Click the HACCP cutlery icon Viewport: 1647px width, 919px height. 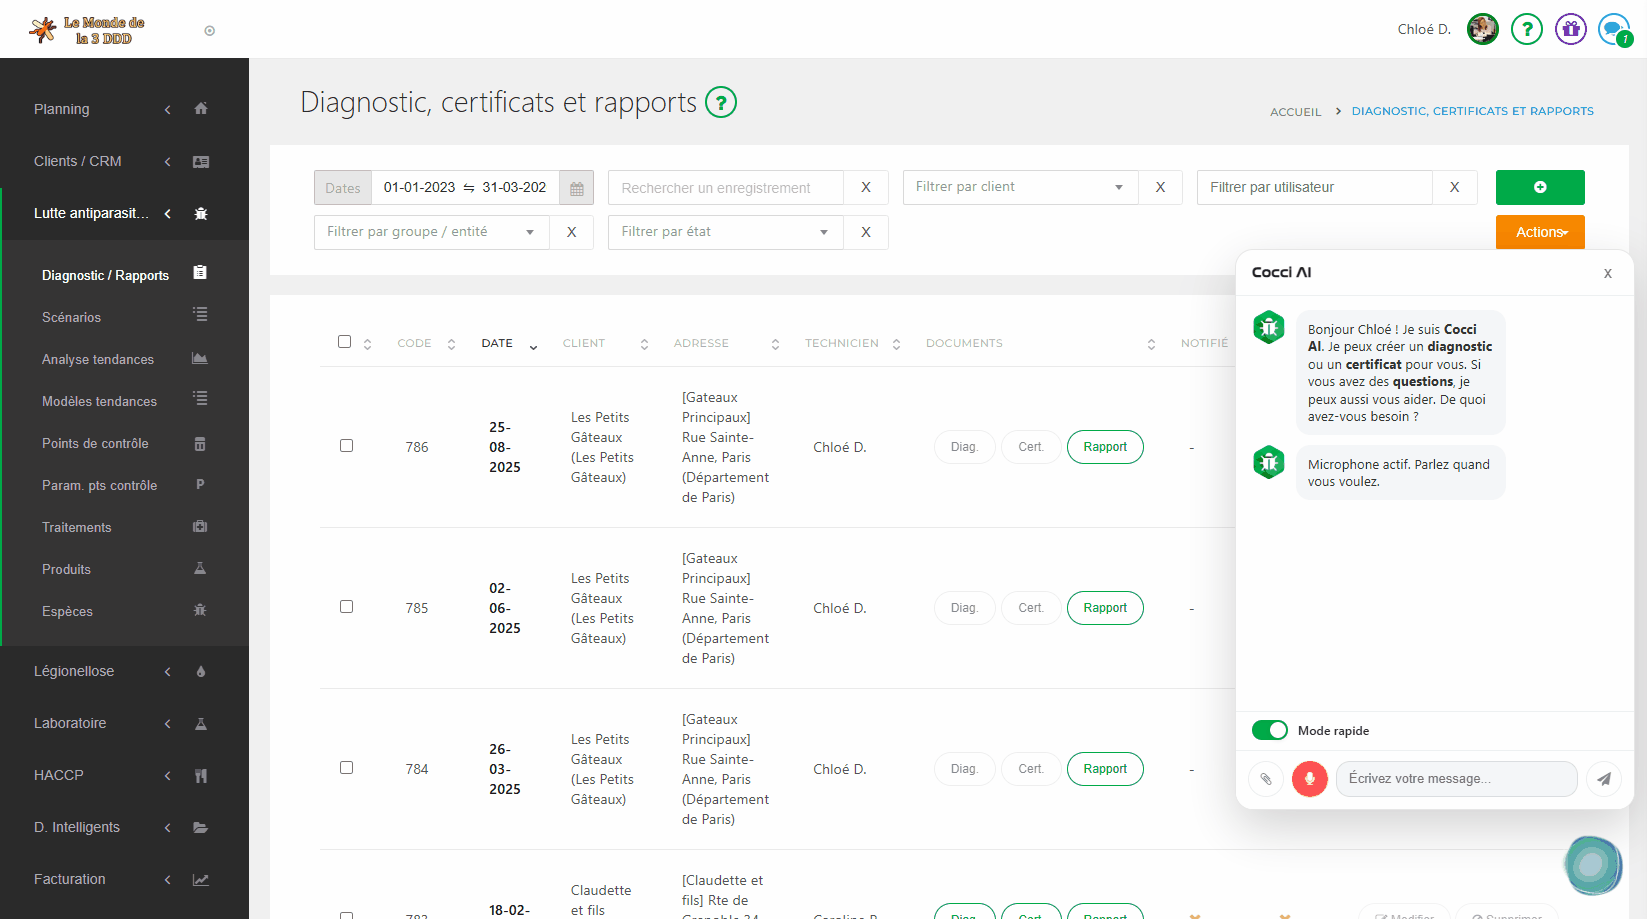[x=200, y=775]
